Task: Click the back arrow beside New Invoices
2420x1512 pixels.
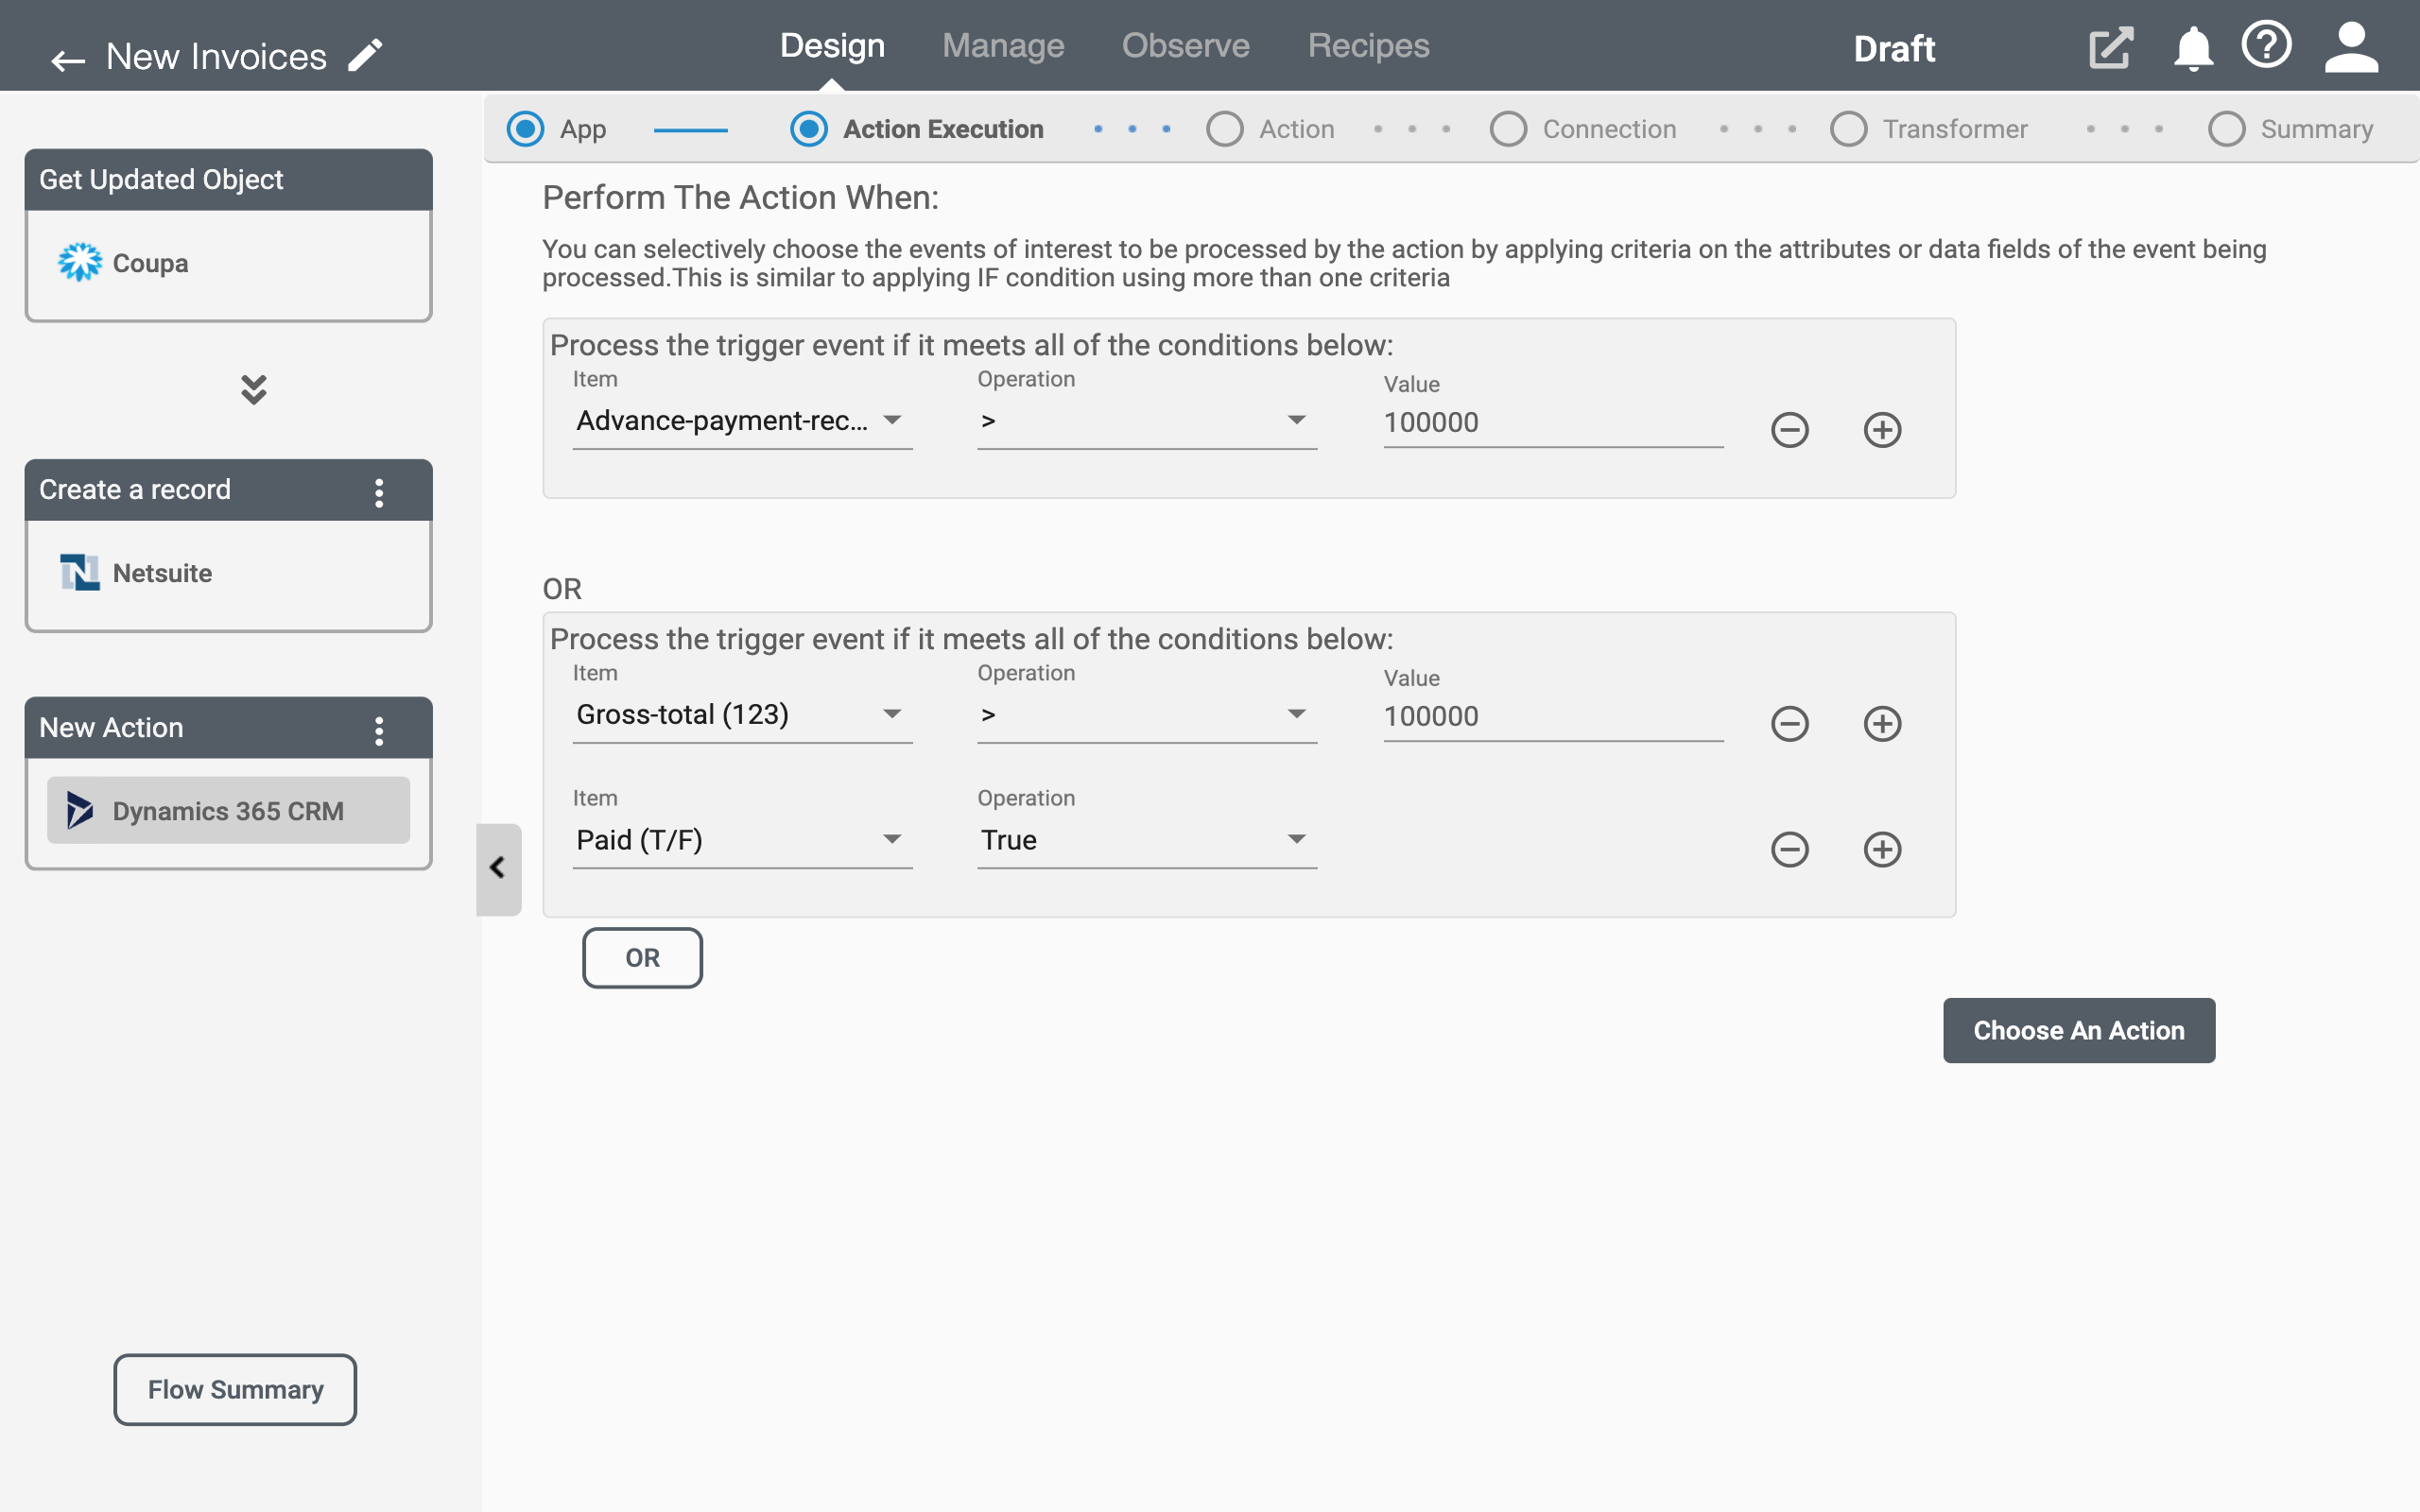Action: tap(68, 60)
